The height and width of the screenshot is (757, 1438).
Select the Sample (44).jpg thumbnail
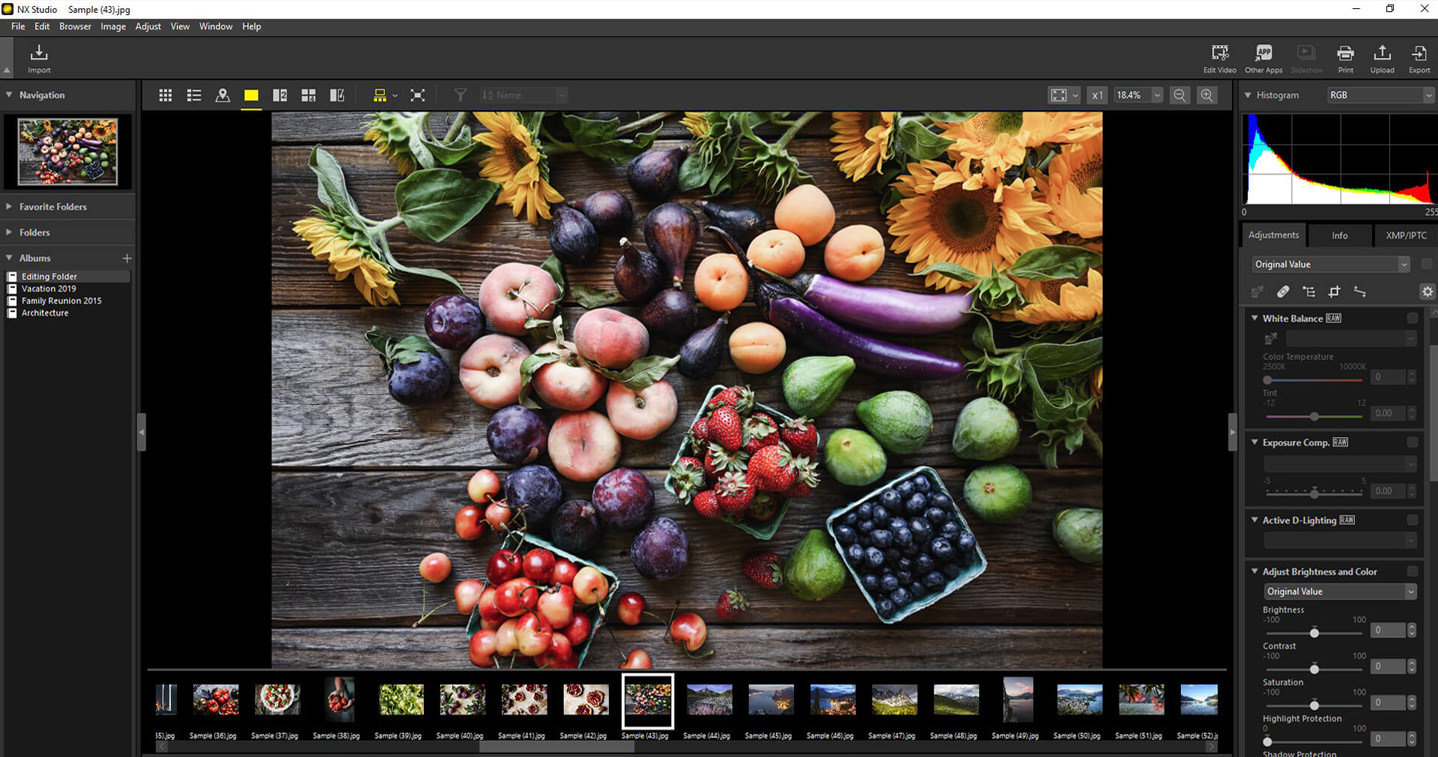click(709, 699)
